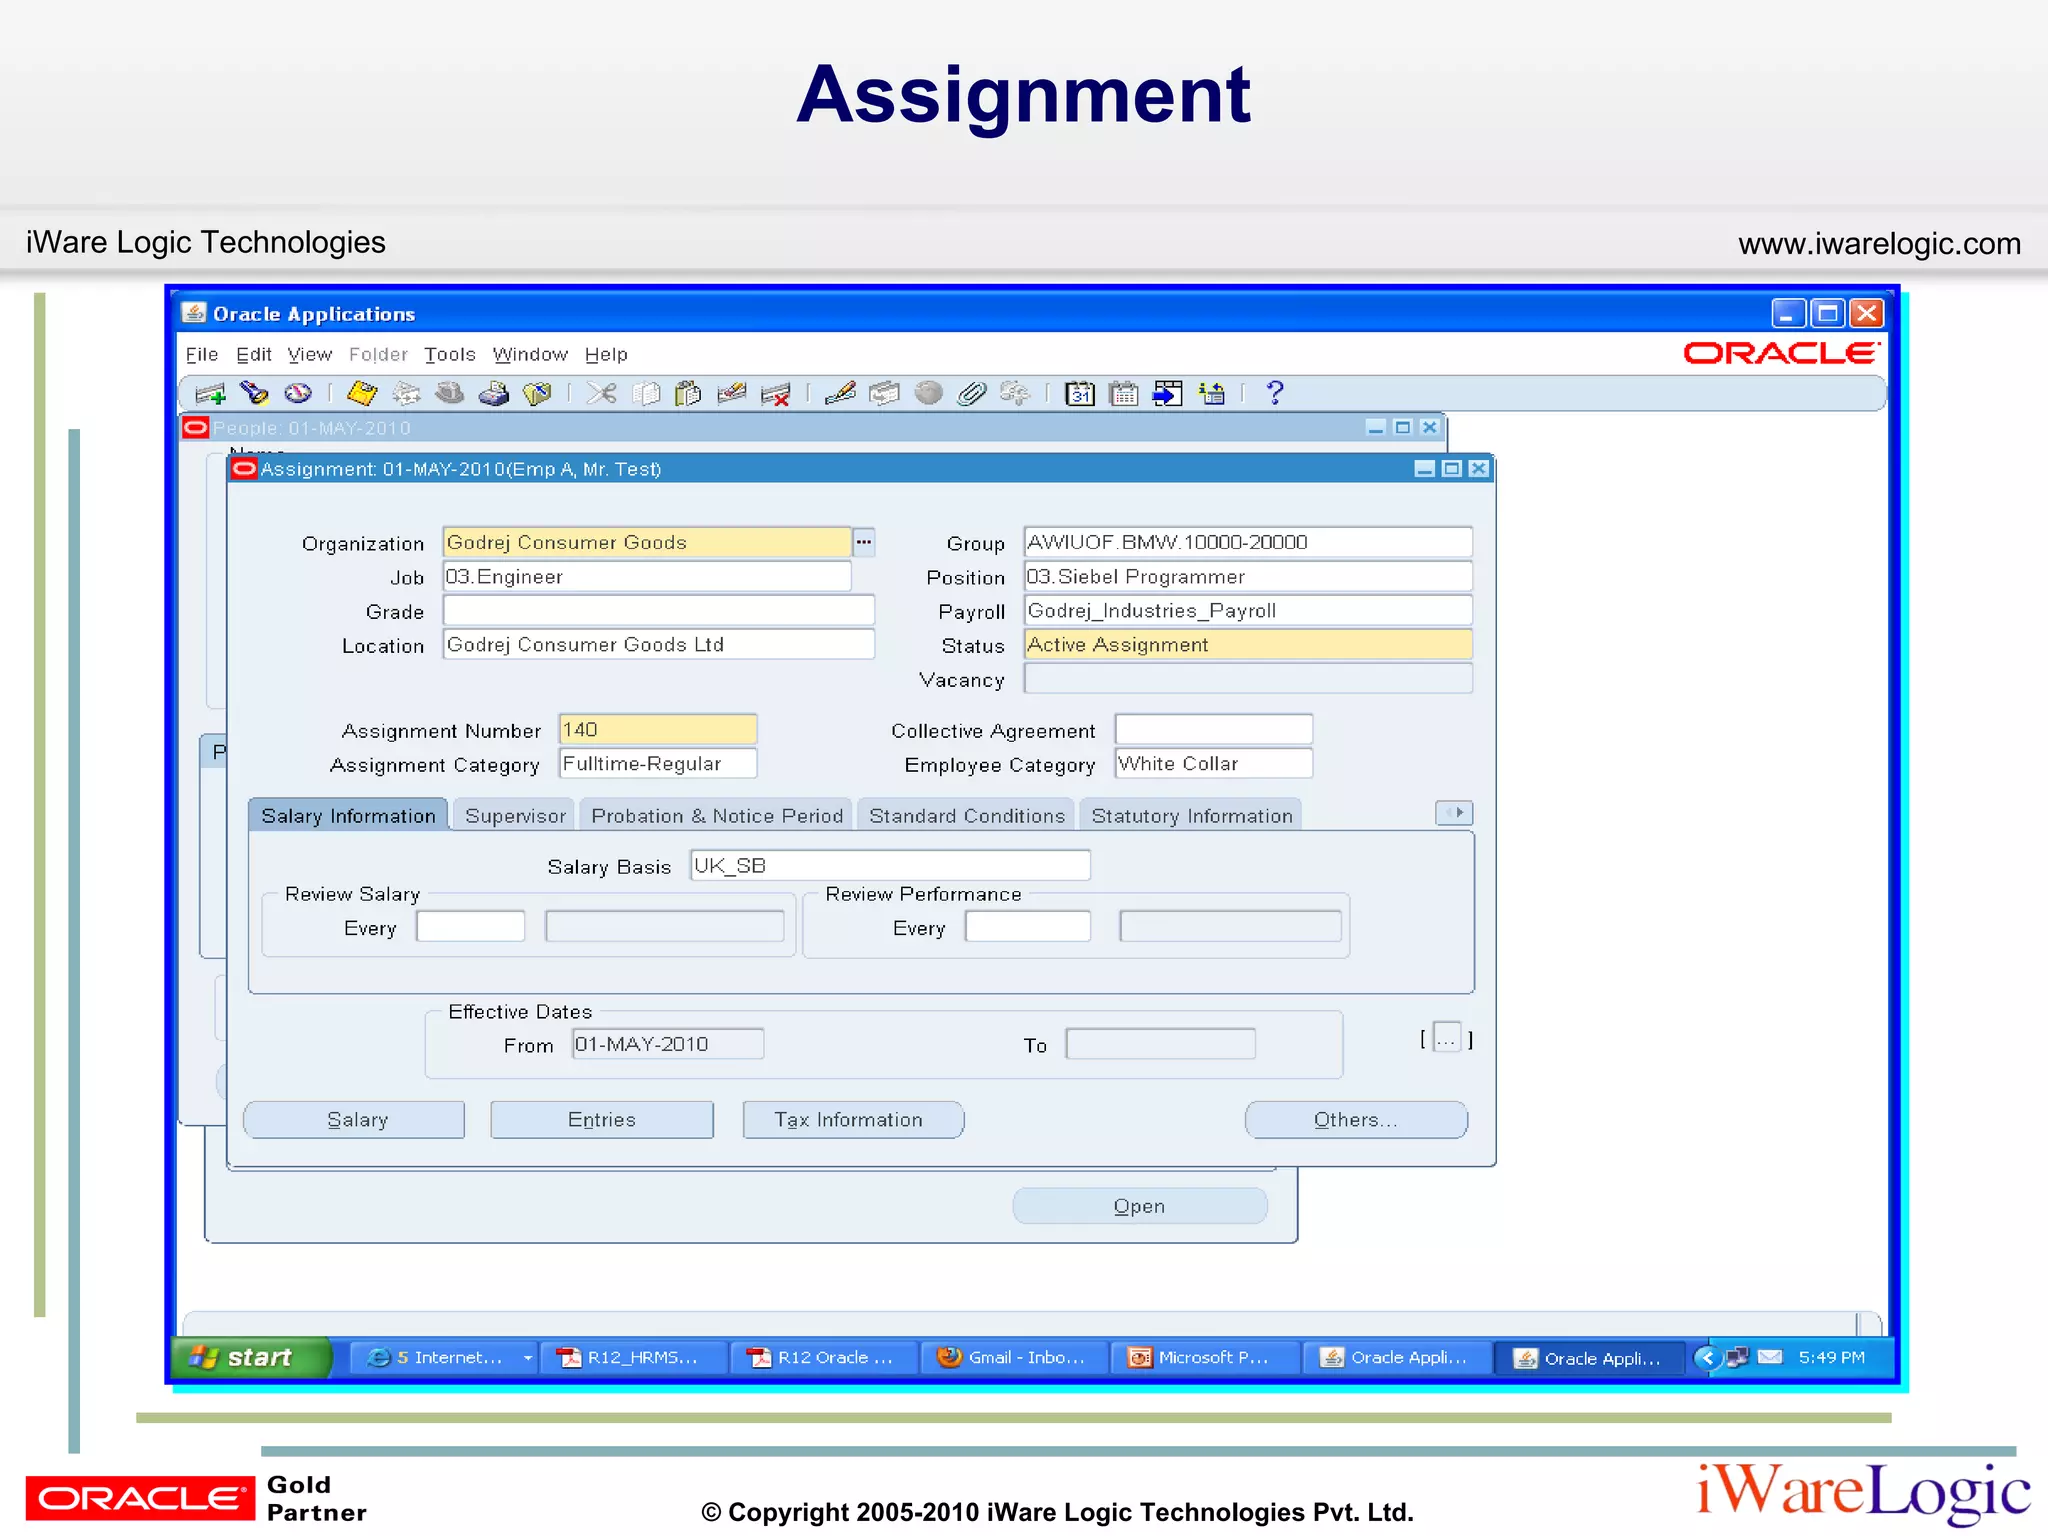Click the Entries button

602,1120
